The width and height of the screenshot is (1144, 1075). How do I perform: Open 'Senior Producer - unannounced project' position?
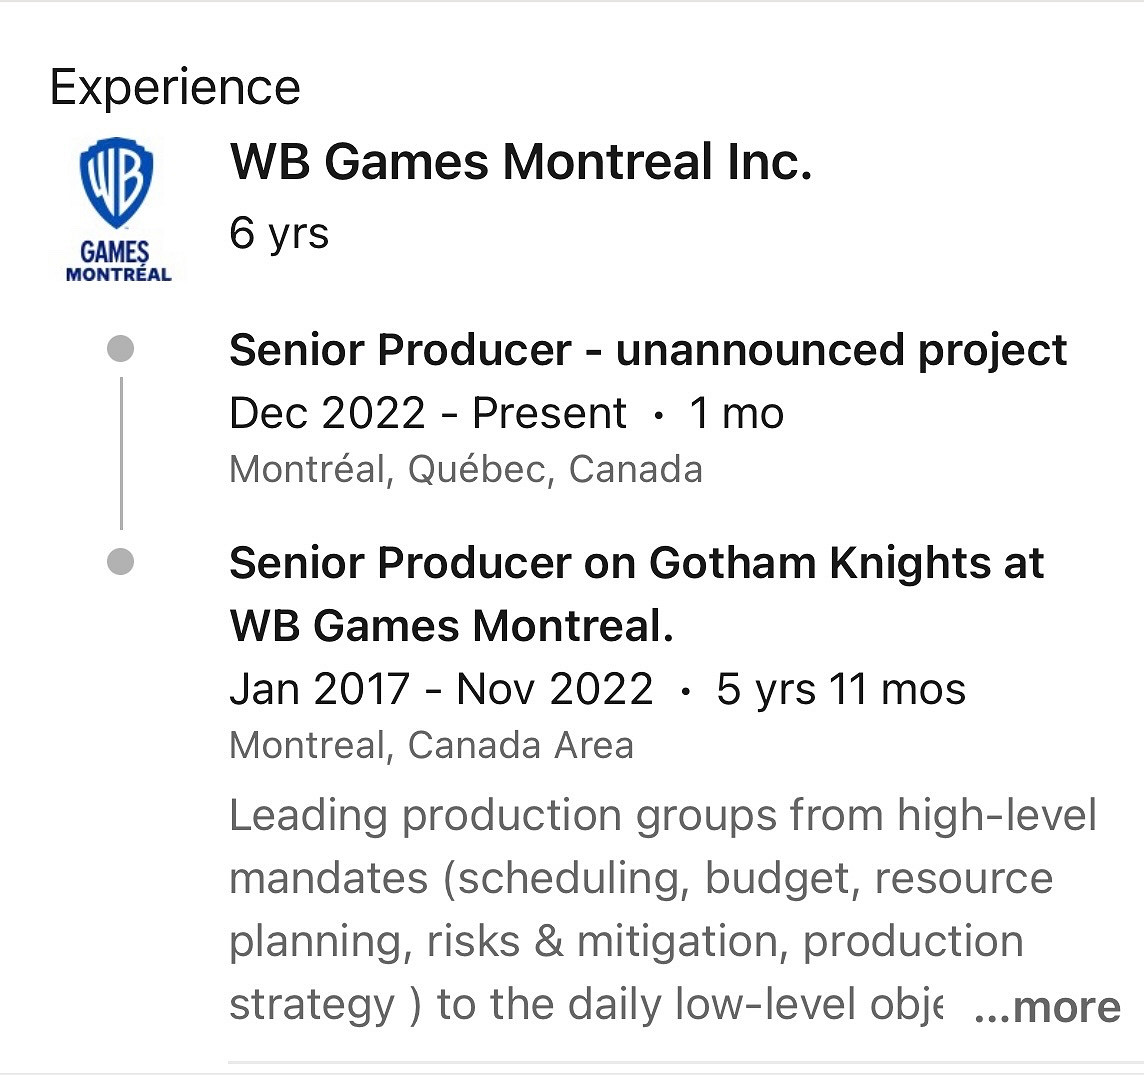click(647, 350)
